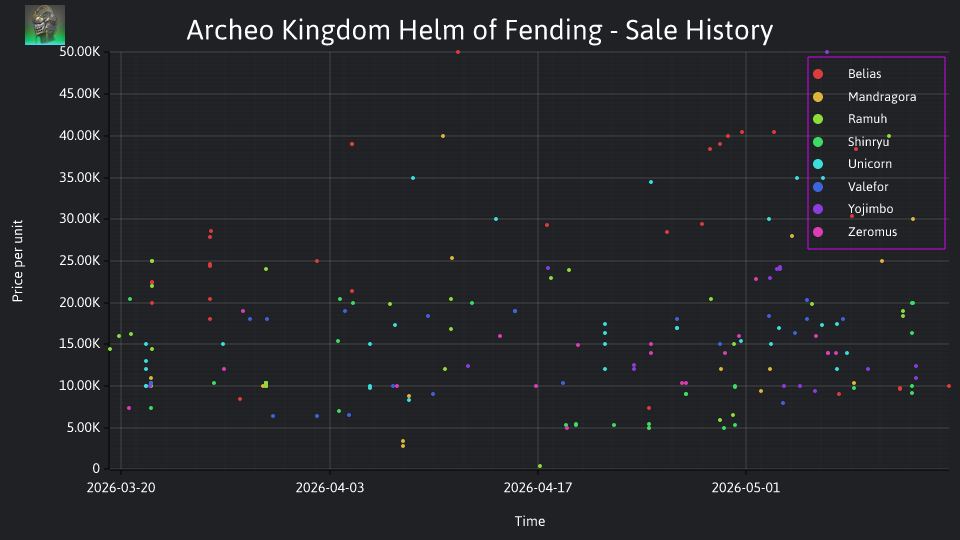
Task: Toggle Belias series in legend
Action: 864,74
